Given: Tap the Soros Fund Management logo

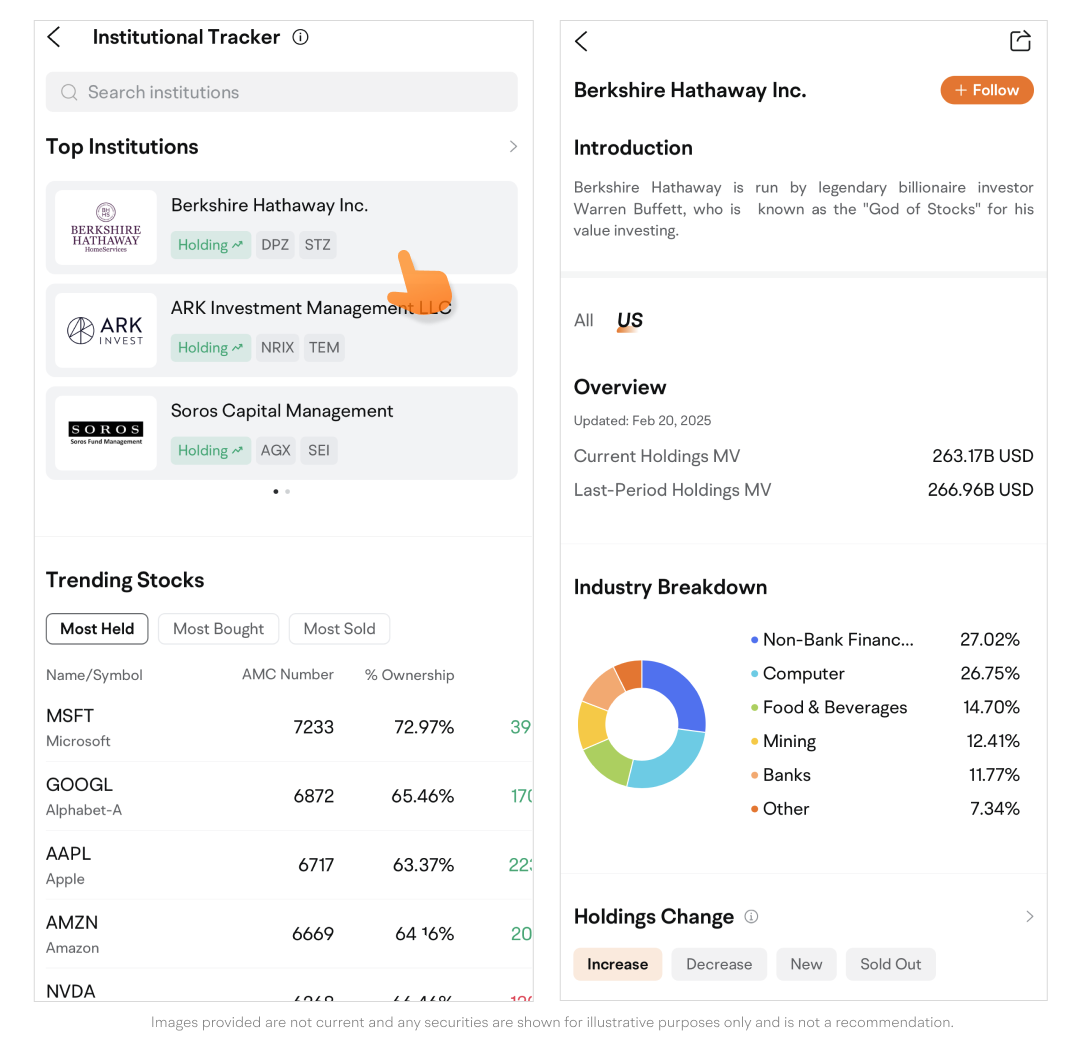Looking at the screenshot, I should (x=106, y=433).
